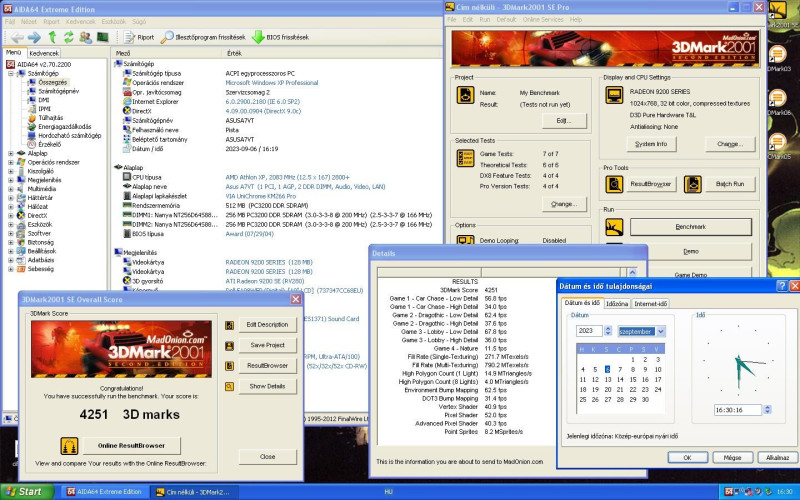800x500 pixels.
Task: Open the 3DMark06 desktop shortcut
Action: click(778, 102)
